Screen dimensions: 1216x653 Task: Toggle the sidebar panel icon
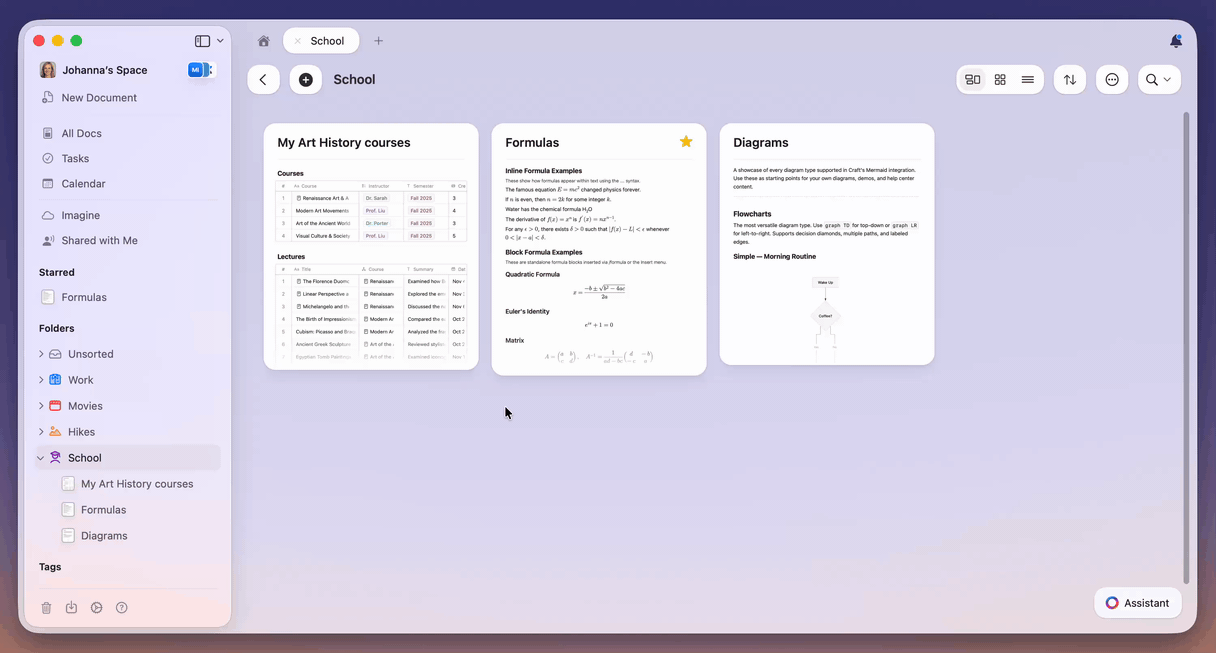tap(202, 41)
